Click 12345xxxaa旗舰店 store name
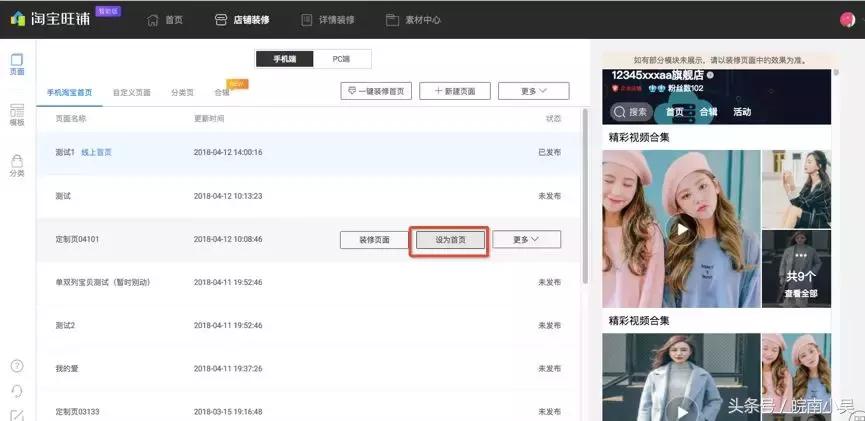Screen dimensions: 865x421 tap(657, 76)
